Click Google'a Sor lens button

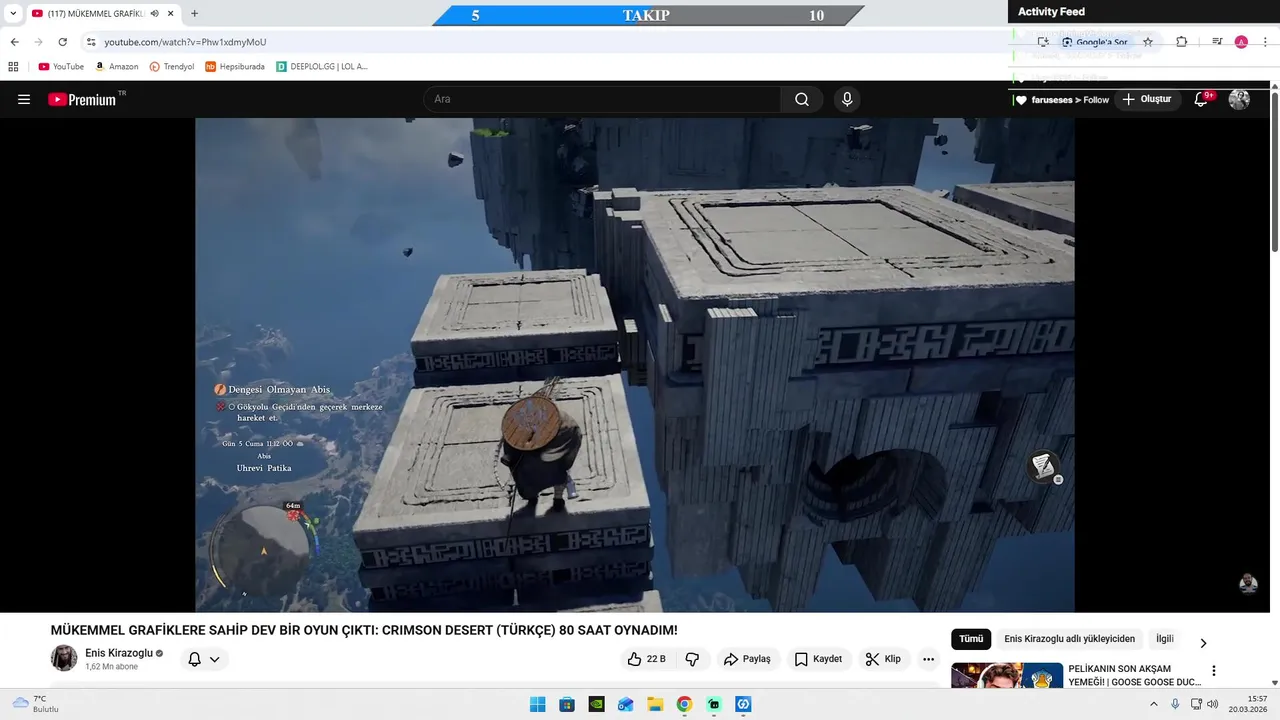(x=1094, y=42)
